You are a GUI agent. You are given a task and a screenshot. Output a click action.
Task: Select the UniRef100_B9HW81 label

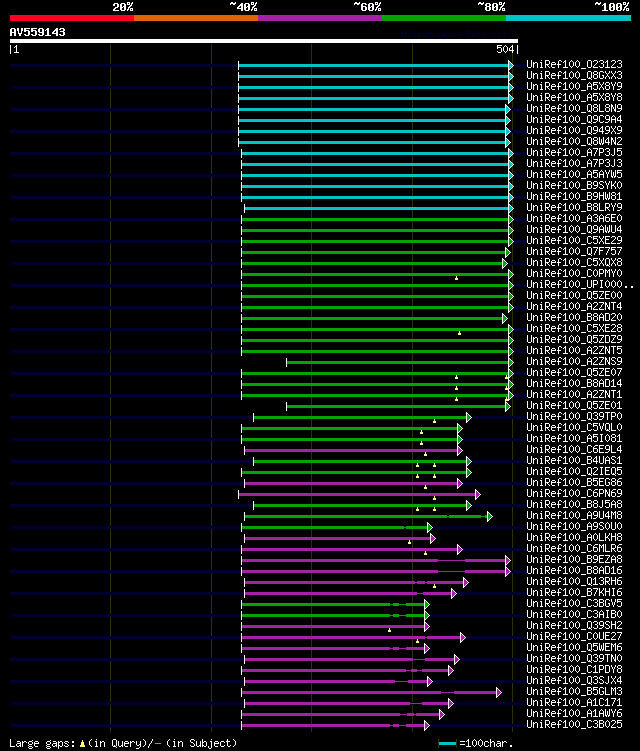(x=574, y=197)
